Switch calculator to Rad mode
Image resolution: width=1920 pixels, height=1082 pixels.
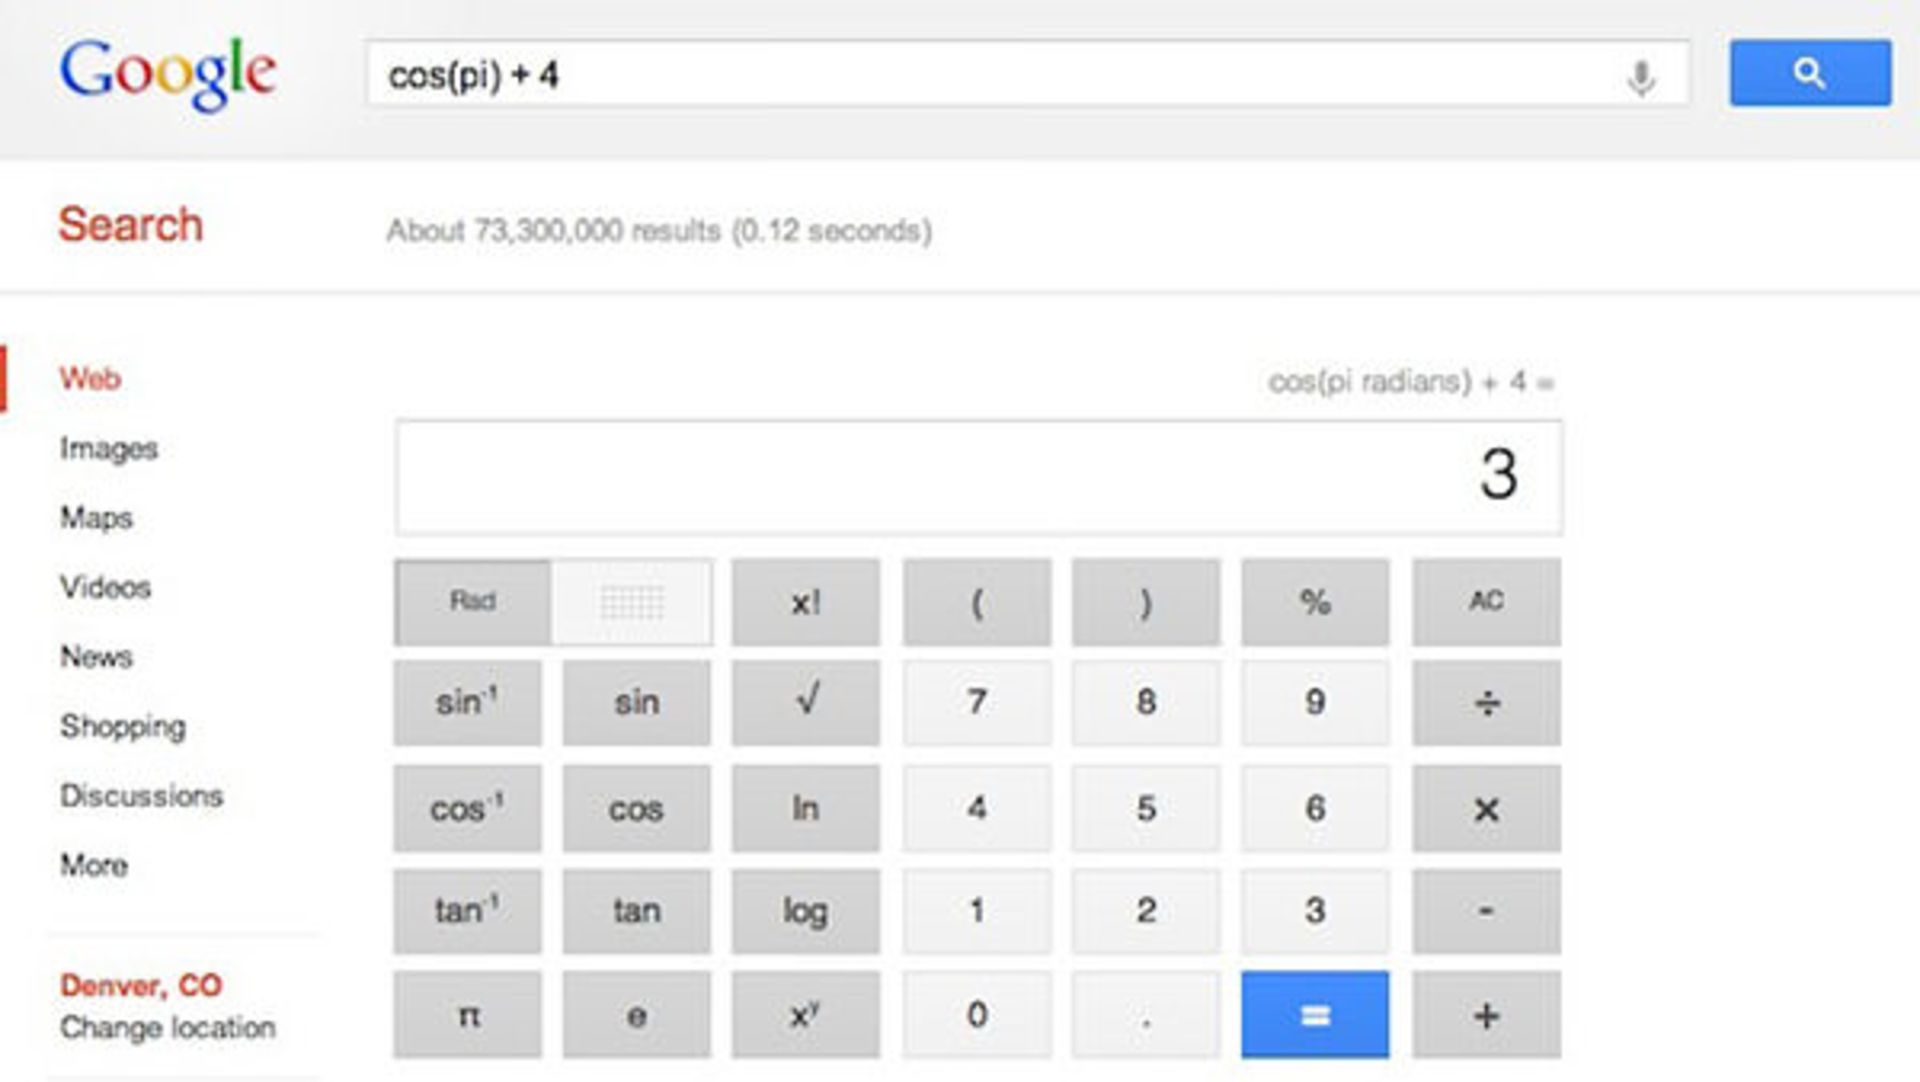(472, 601)
